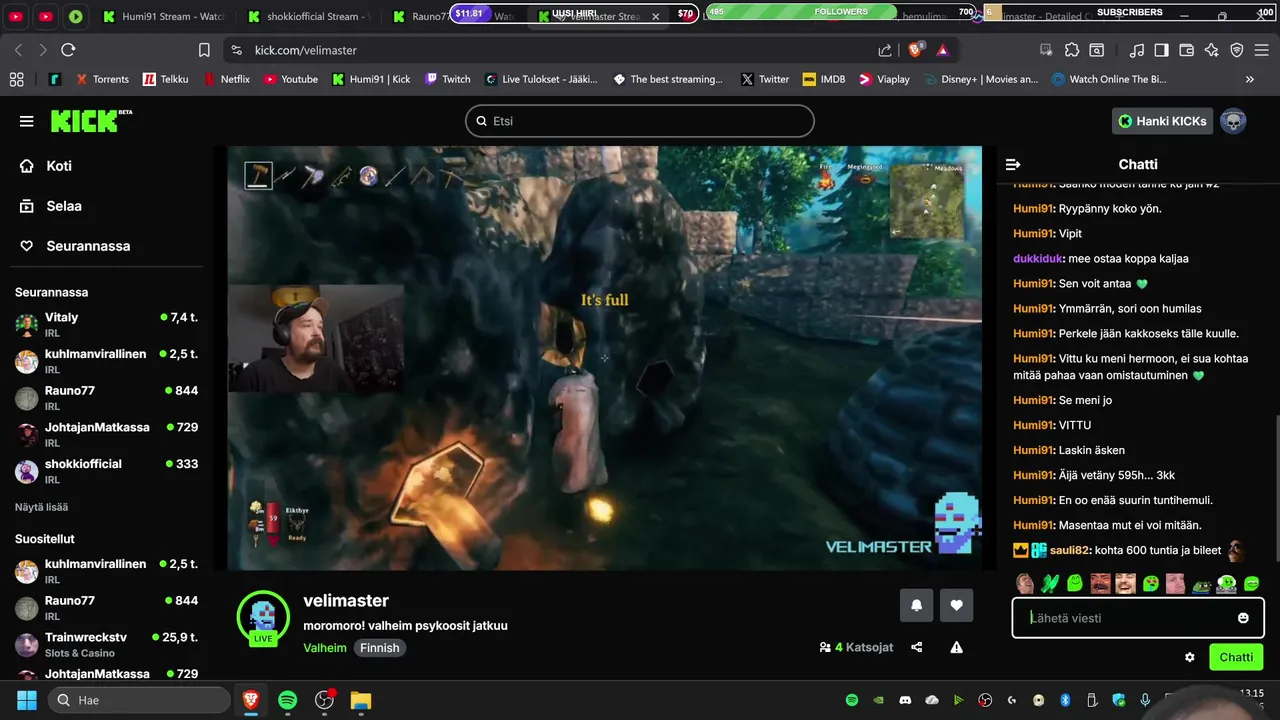
Task: Click the velimaster stream video player
Action: click(605, 358)
